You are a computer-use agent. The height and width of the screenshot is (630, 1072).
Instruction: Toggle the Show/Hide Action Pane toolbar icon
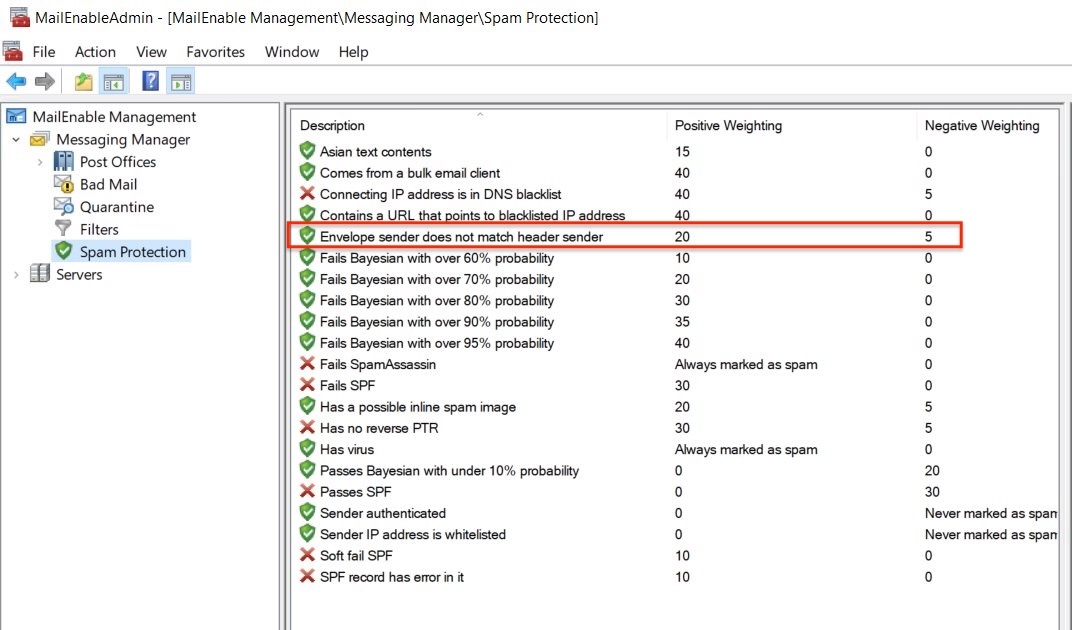click(x=181, y=82)
